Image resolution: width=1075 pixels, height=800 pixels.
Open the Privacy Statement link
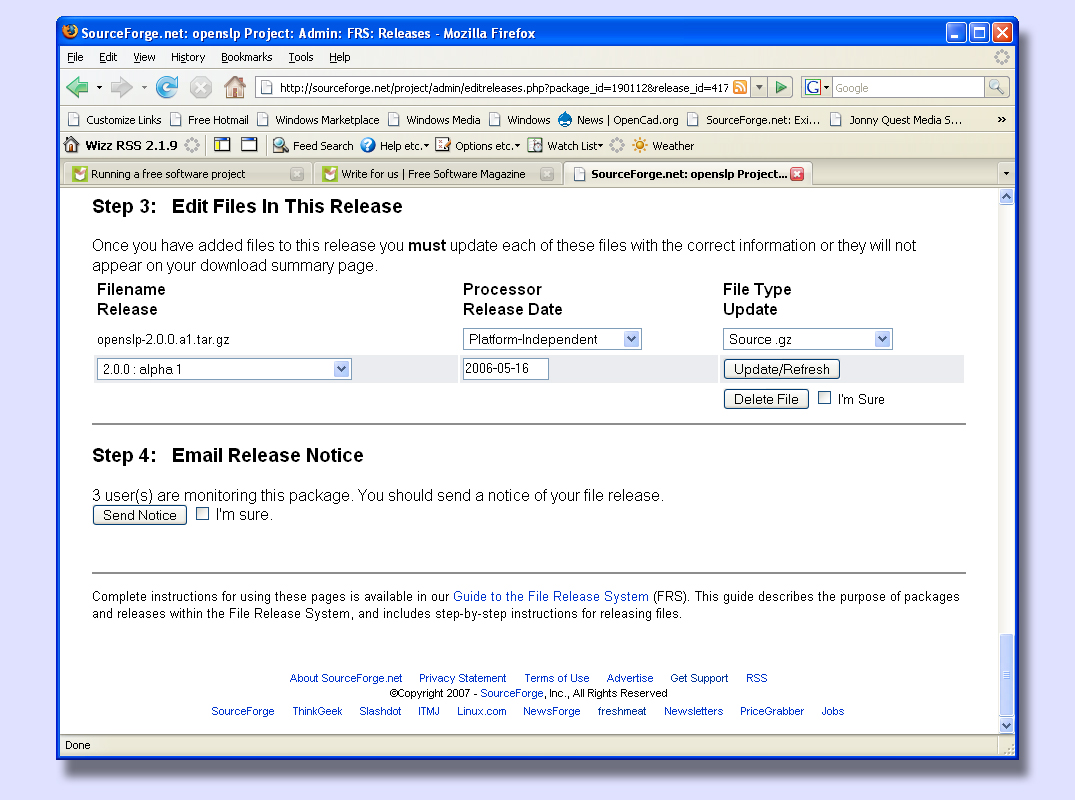click(462, 678)
